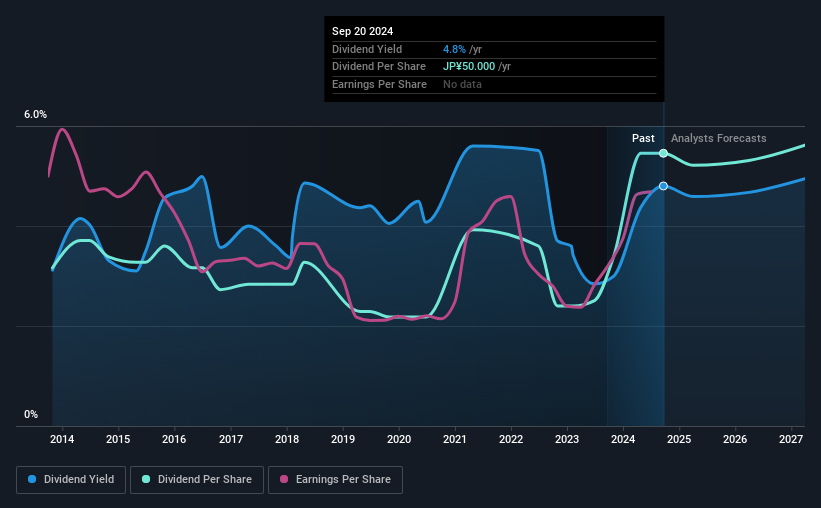Click the No data value in tooltip
Image resolution: width=821 pixels, height=508 pixels.
462,84
